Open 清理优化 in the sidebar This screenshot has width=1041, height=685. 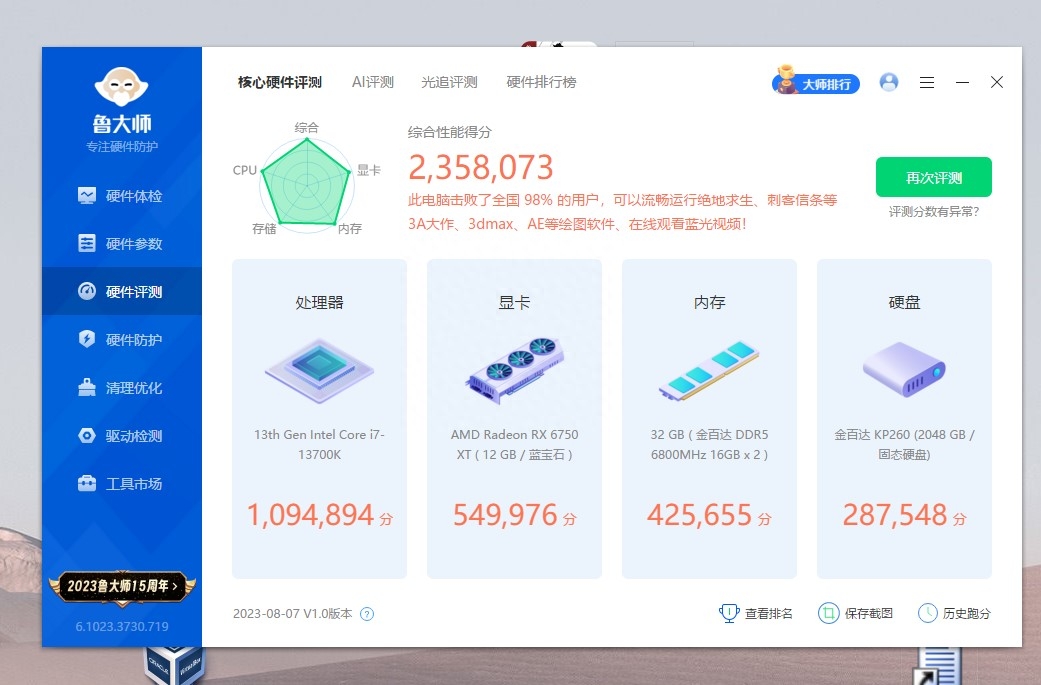[122, 388]
